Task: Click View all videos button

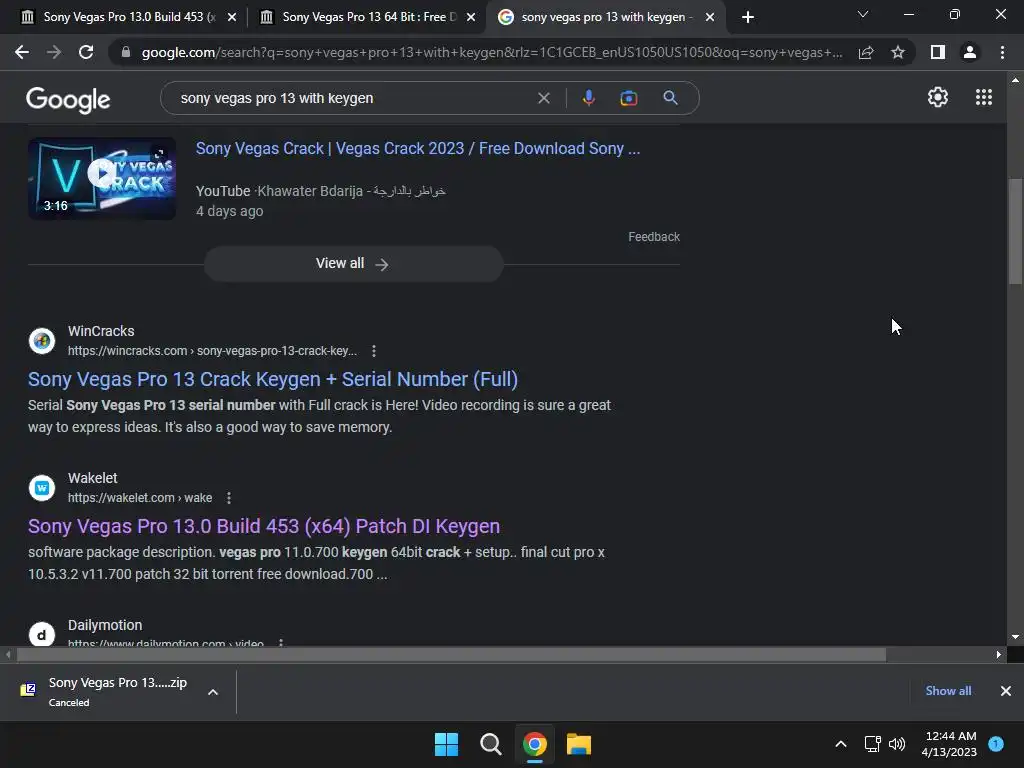Action: point(353,264)
